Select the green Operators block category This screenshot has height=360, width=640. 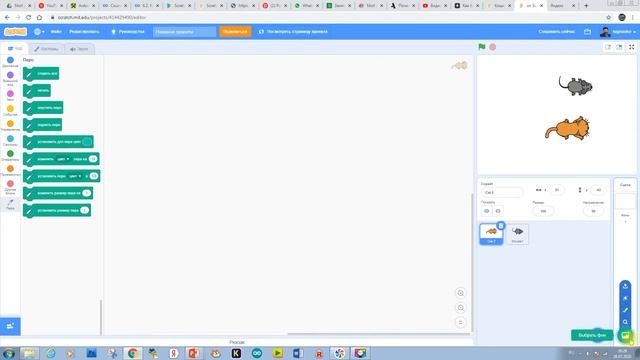(x=10, y=156)
